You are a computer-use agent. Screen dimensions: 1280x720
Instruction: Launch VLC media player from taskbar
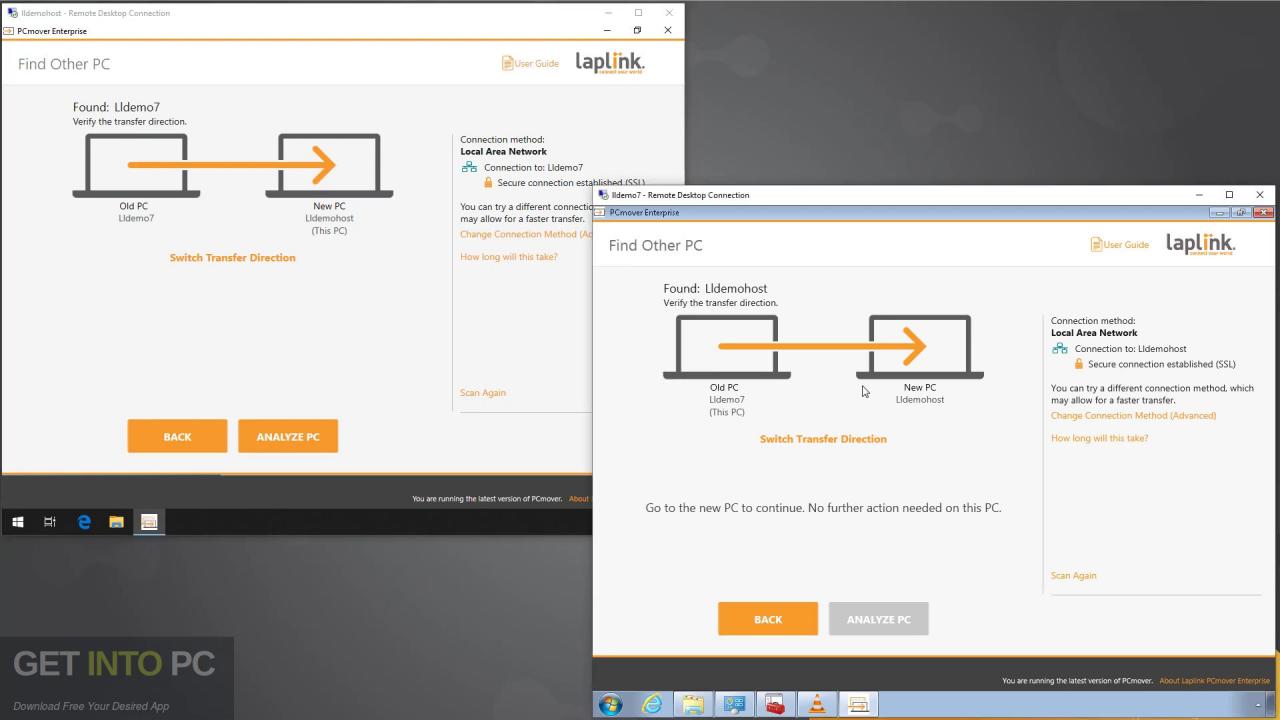click(x=817, y=704)
